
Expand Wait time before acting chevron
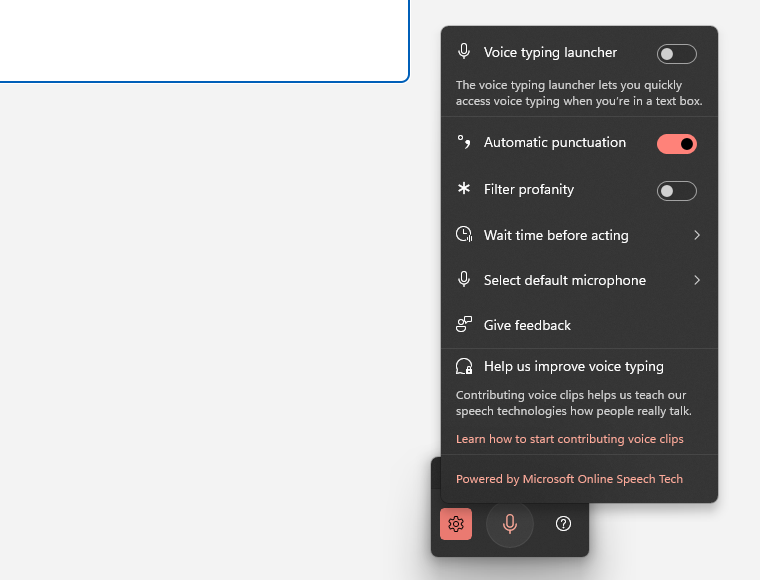[x=697, y=235]
